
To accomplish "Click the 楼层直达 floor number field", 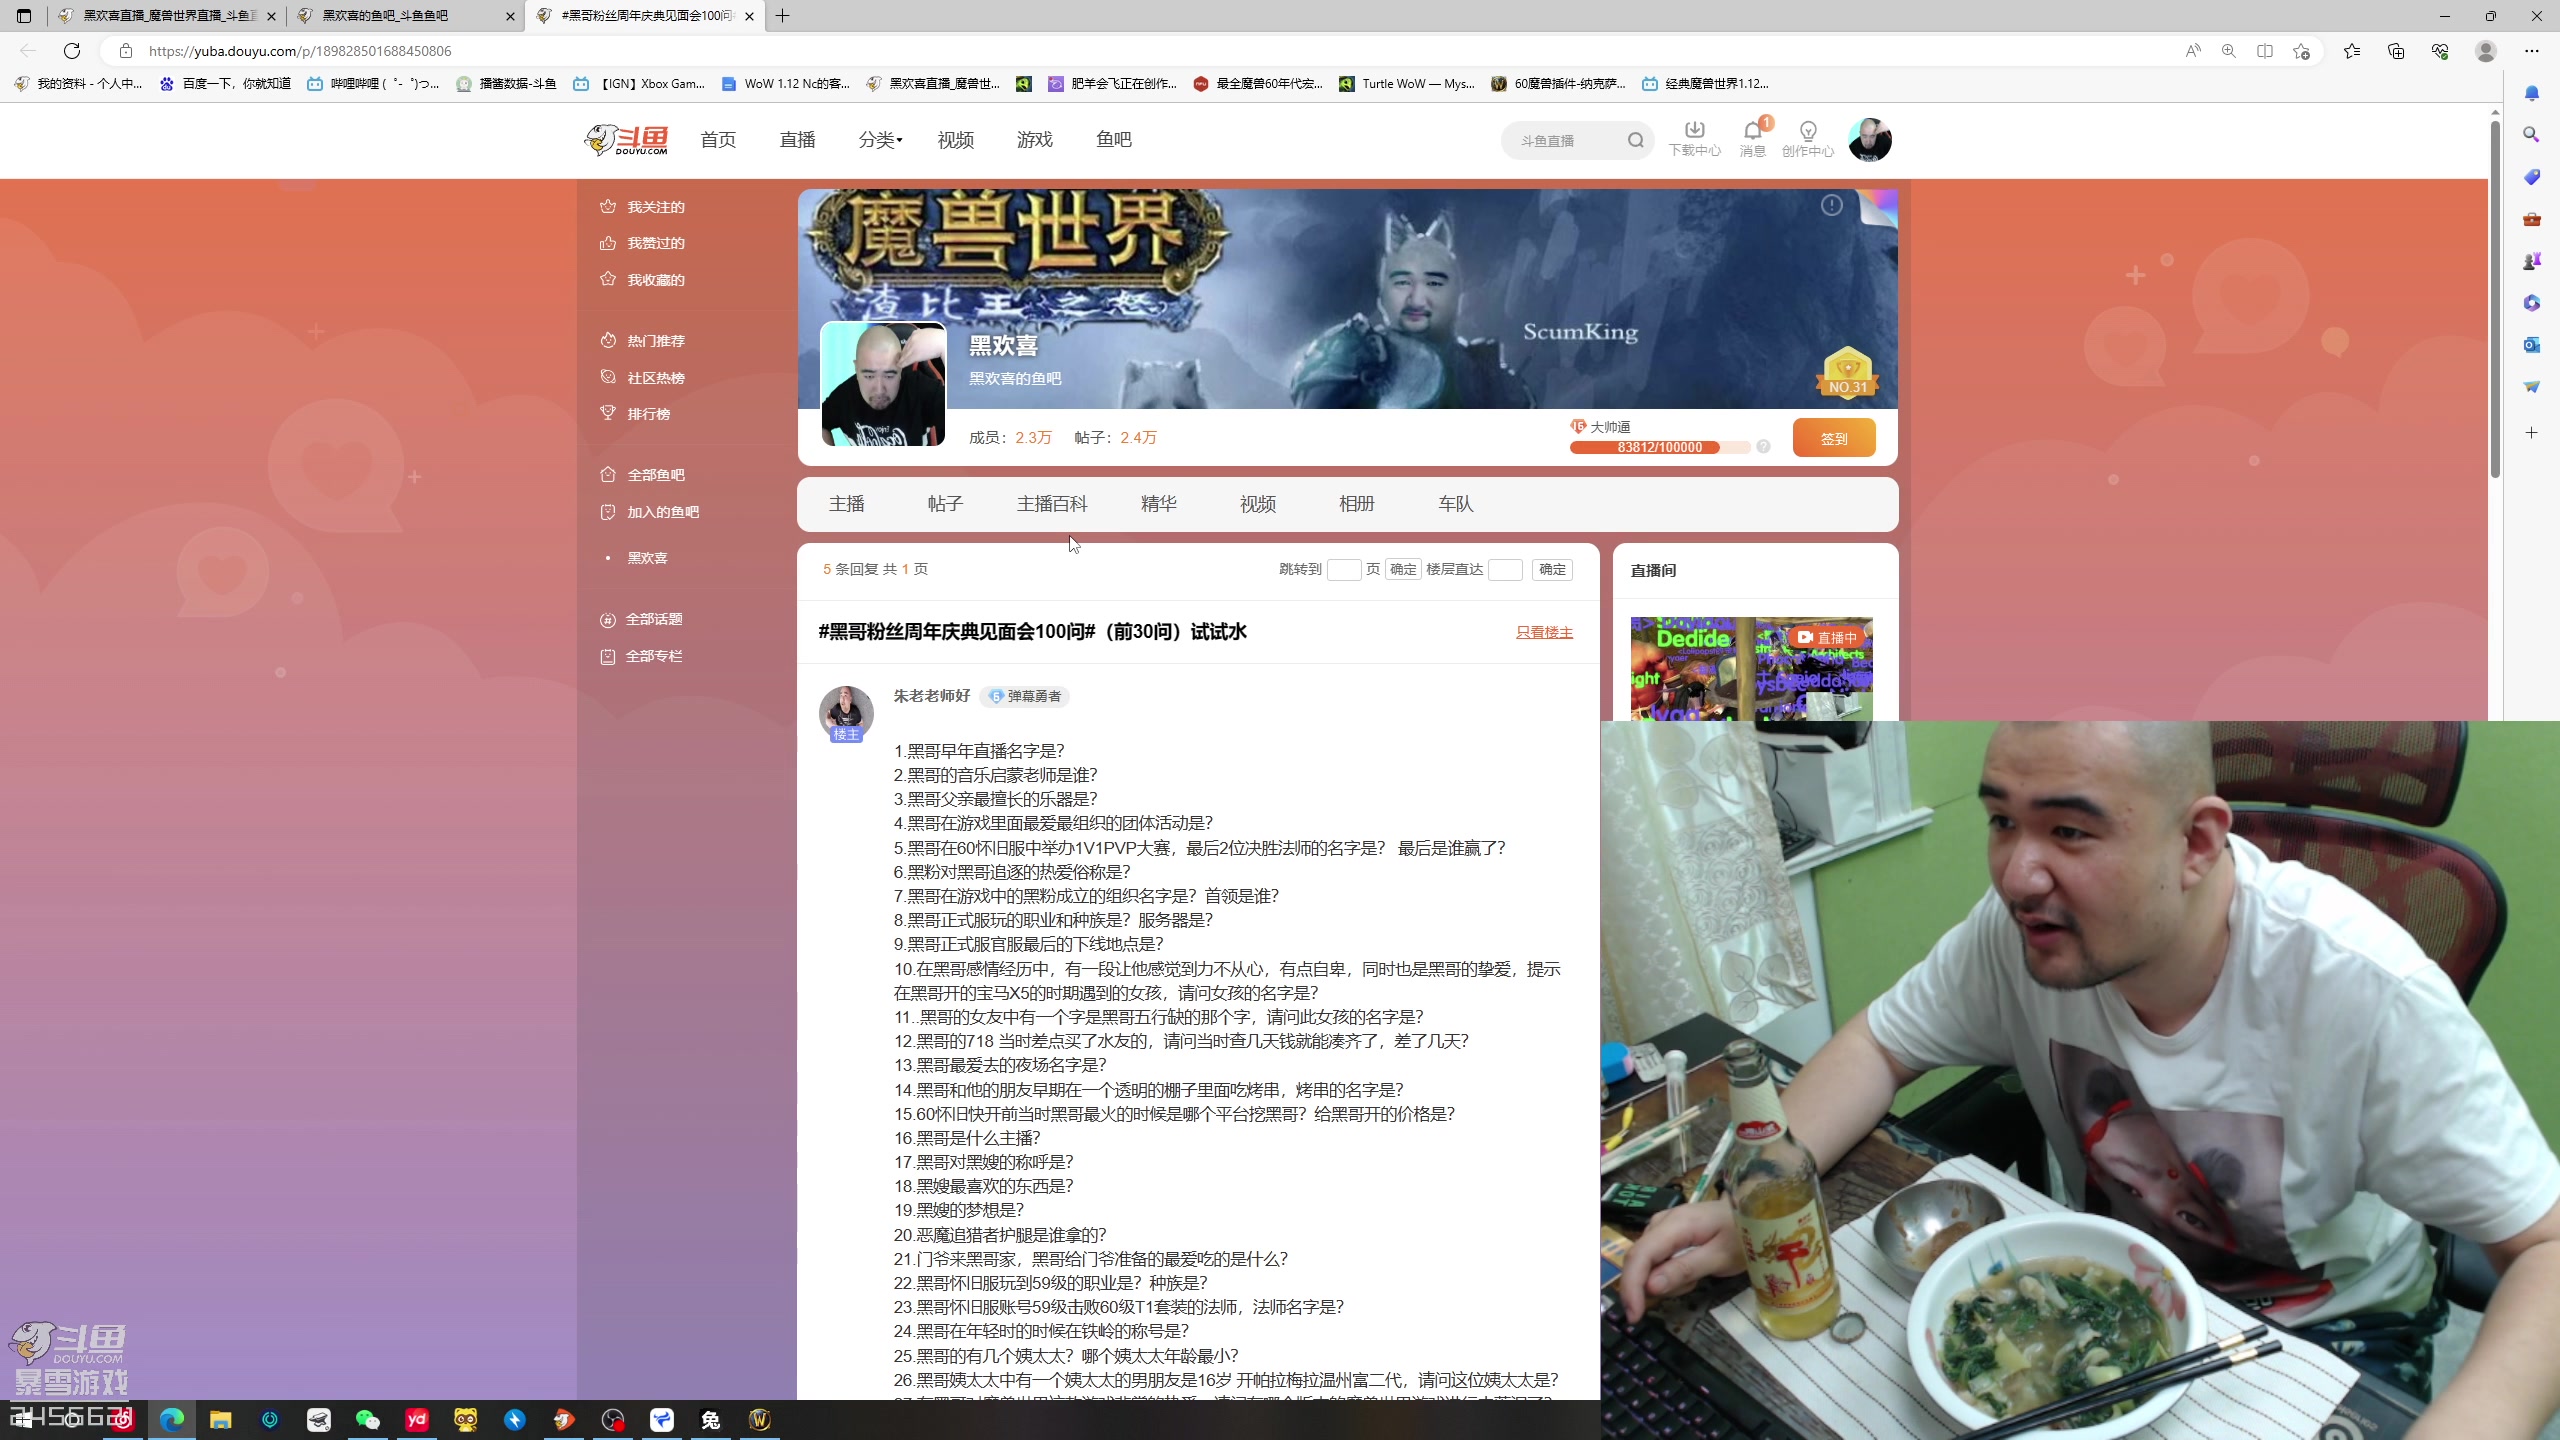I will 1505,570.
